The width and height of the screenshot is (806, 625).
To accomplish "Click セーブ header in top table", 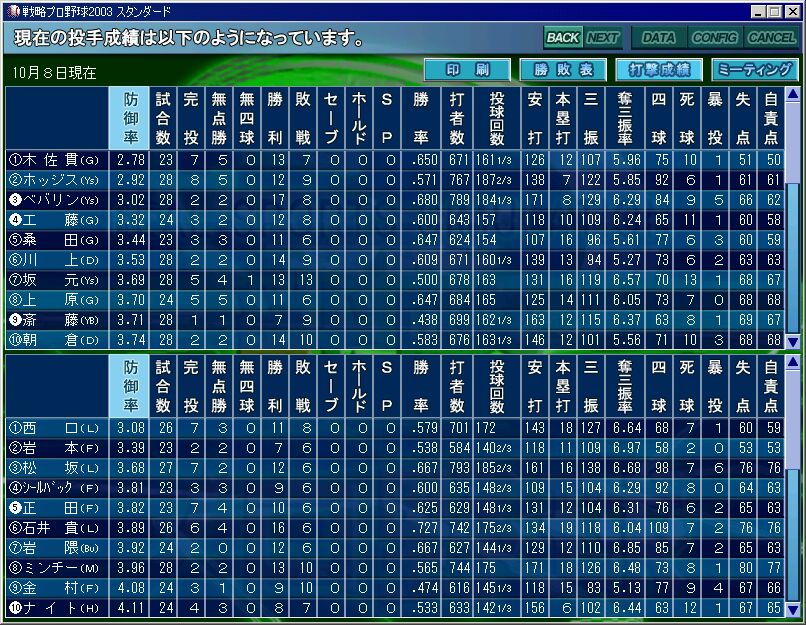I will [x=331, y=118].
